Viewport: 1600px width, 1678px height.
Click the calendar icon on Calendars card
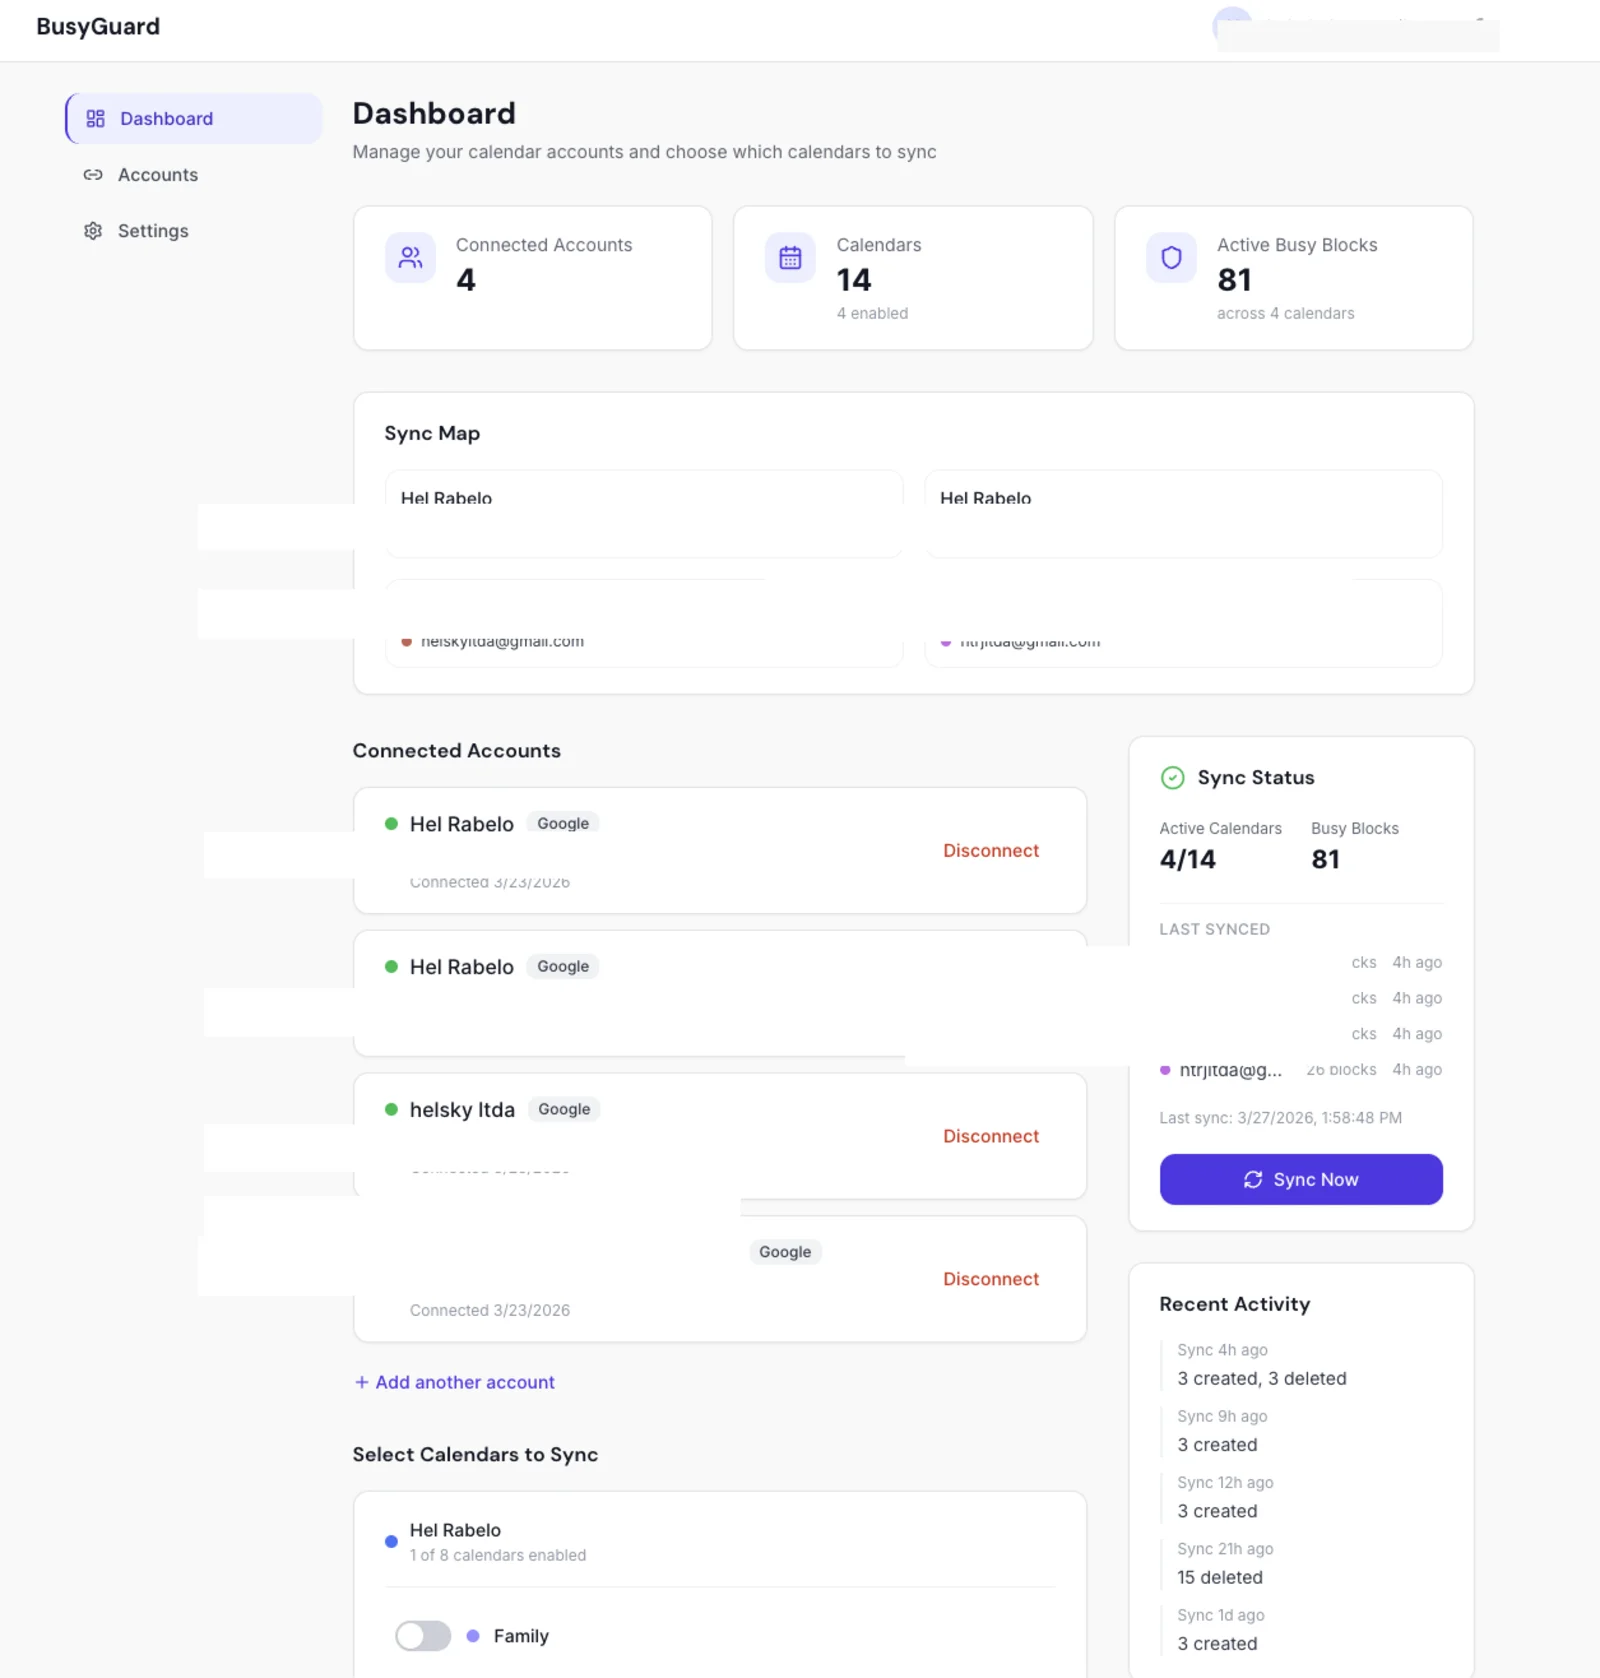tap(789, 257)
